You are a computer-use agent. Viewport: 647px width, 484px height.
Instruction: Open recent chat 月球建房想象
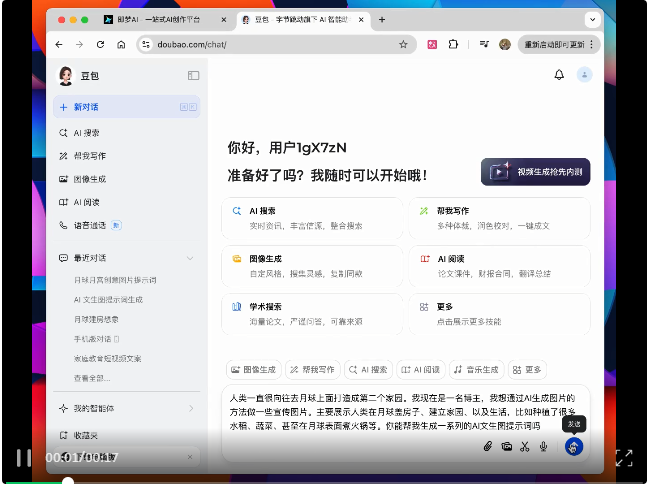coord(96,319)
